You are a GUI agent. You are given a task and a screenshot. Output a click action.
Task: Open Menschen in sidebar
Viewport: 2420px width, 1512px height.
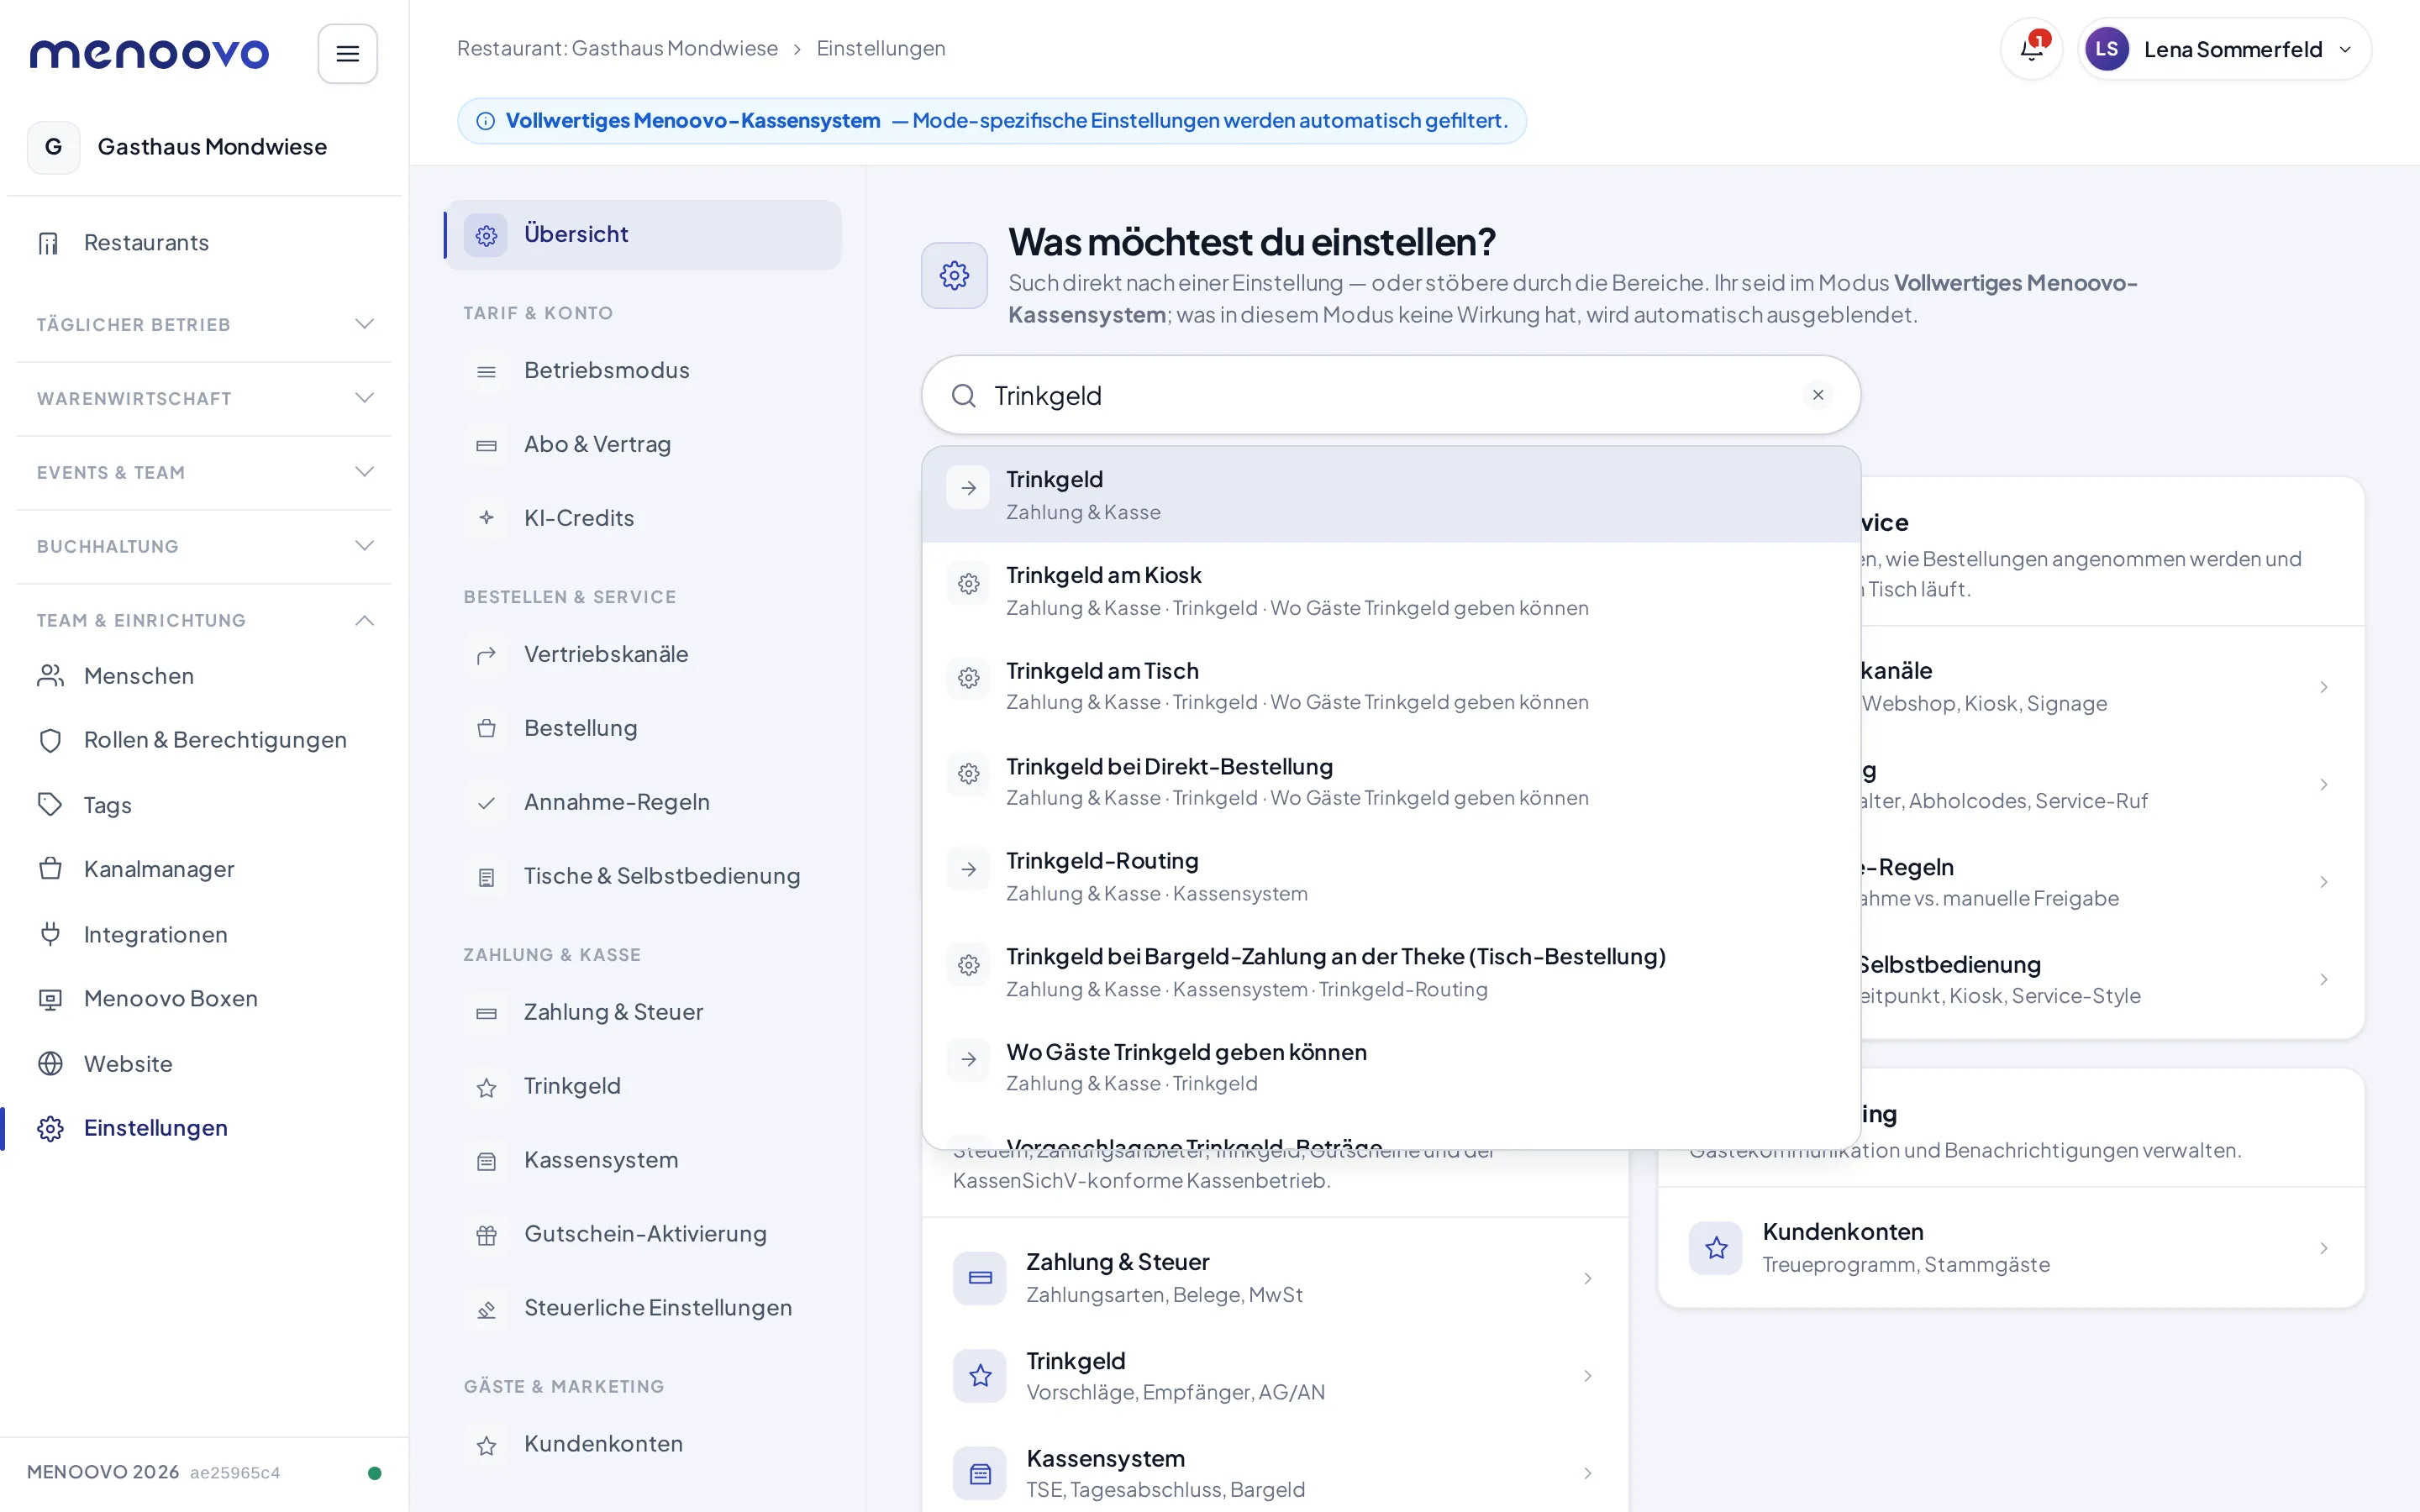click(x=204, y=676)
